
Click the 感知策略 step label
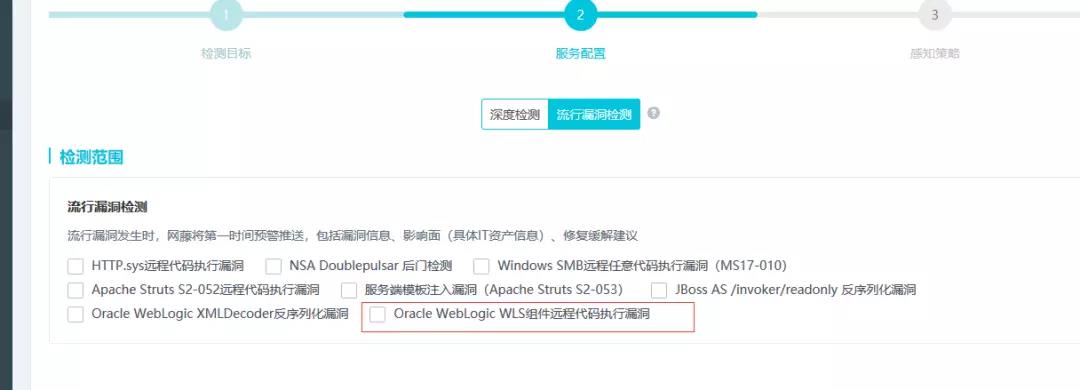point(935,54)
